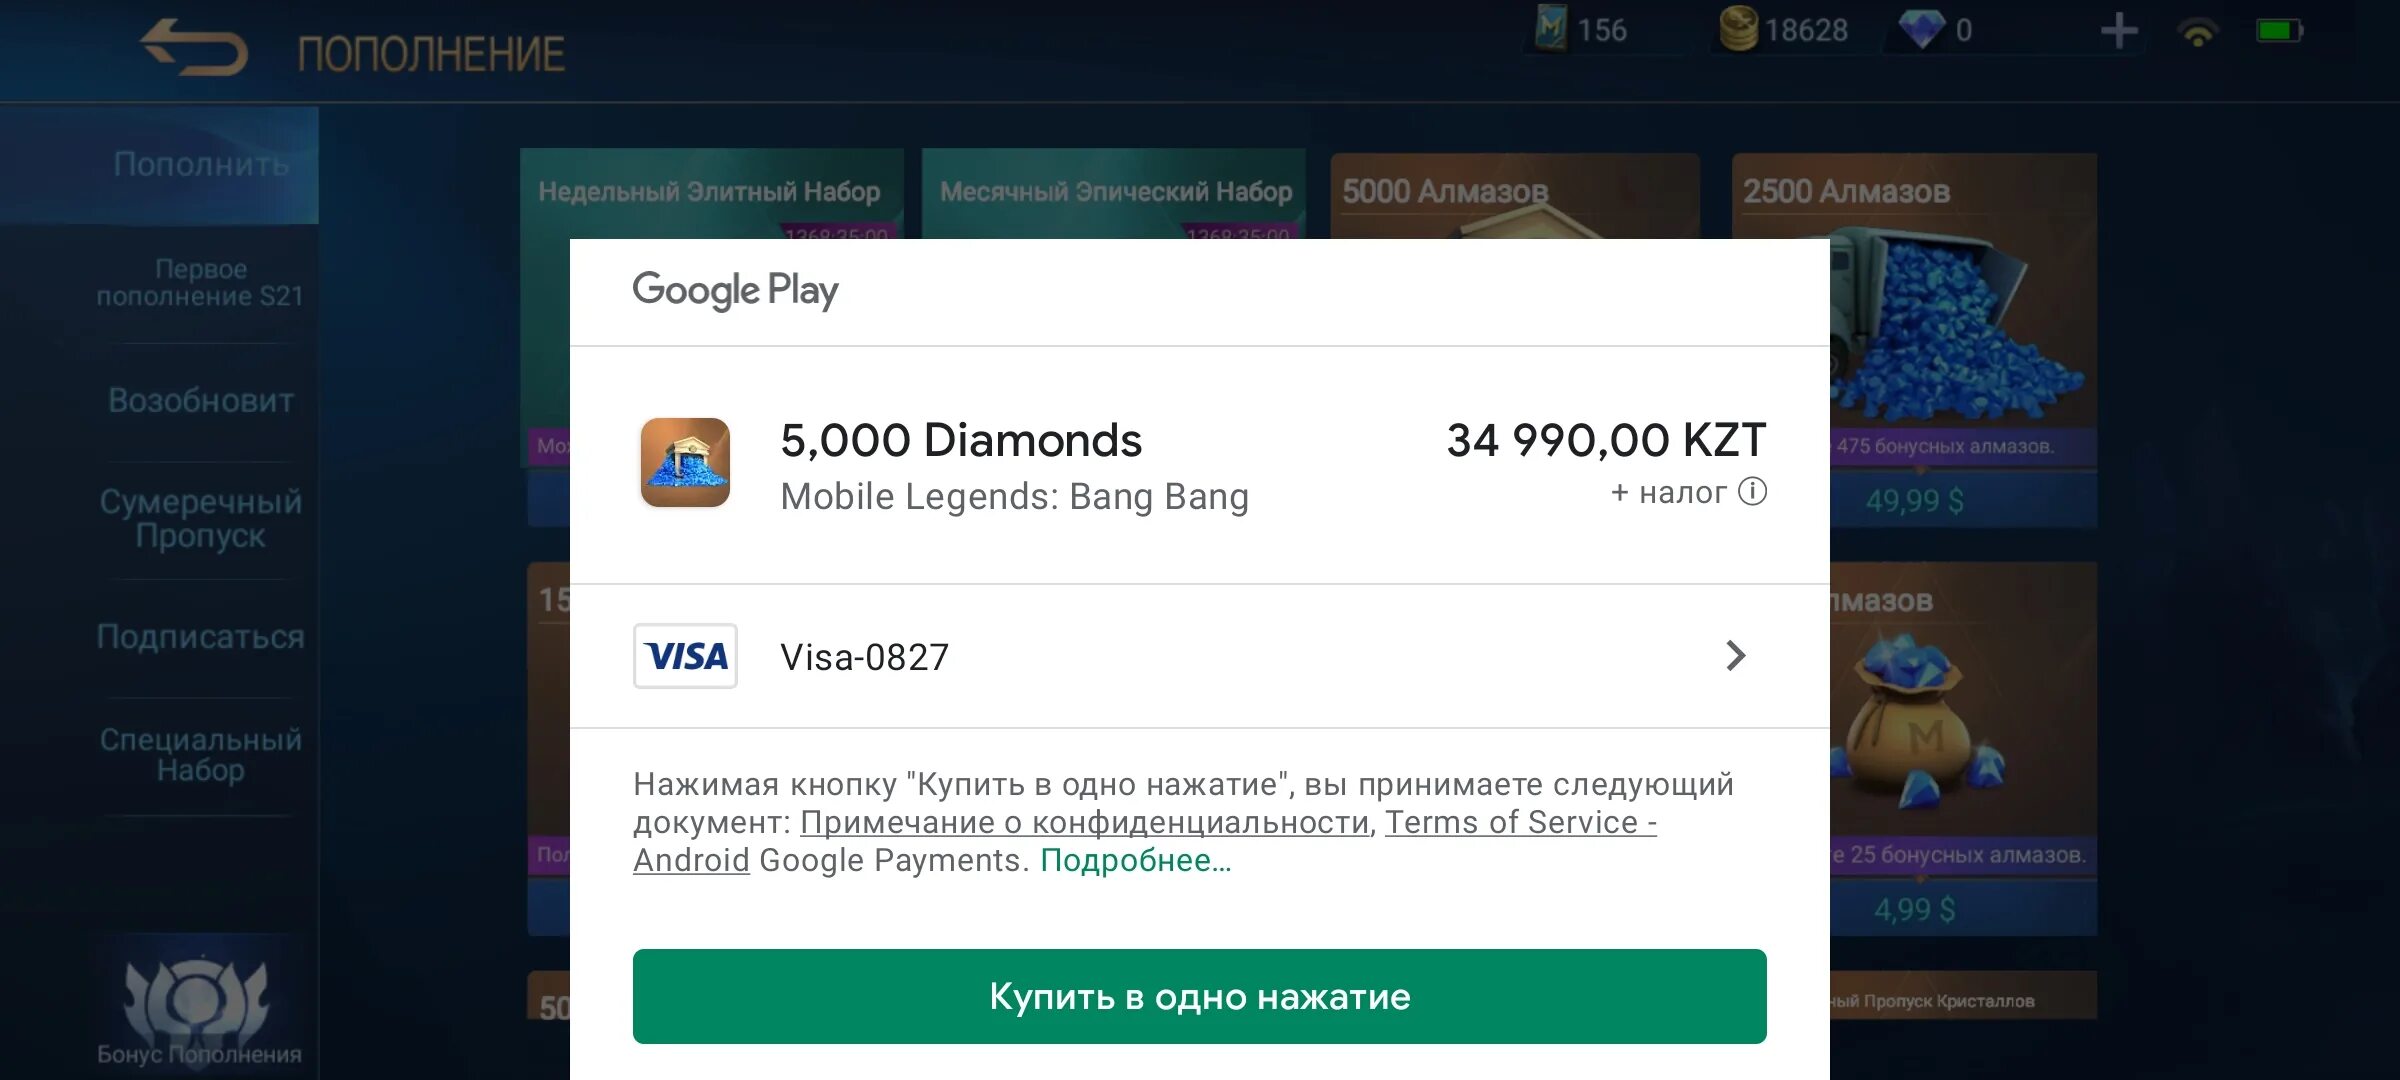Tap the 5,000 Diamonds product icon
Viewport: 2400px width, 1080px height.
pyautogui.click(x=685, y=462)
